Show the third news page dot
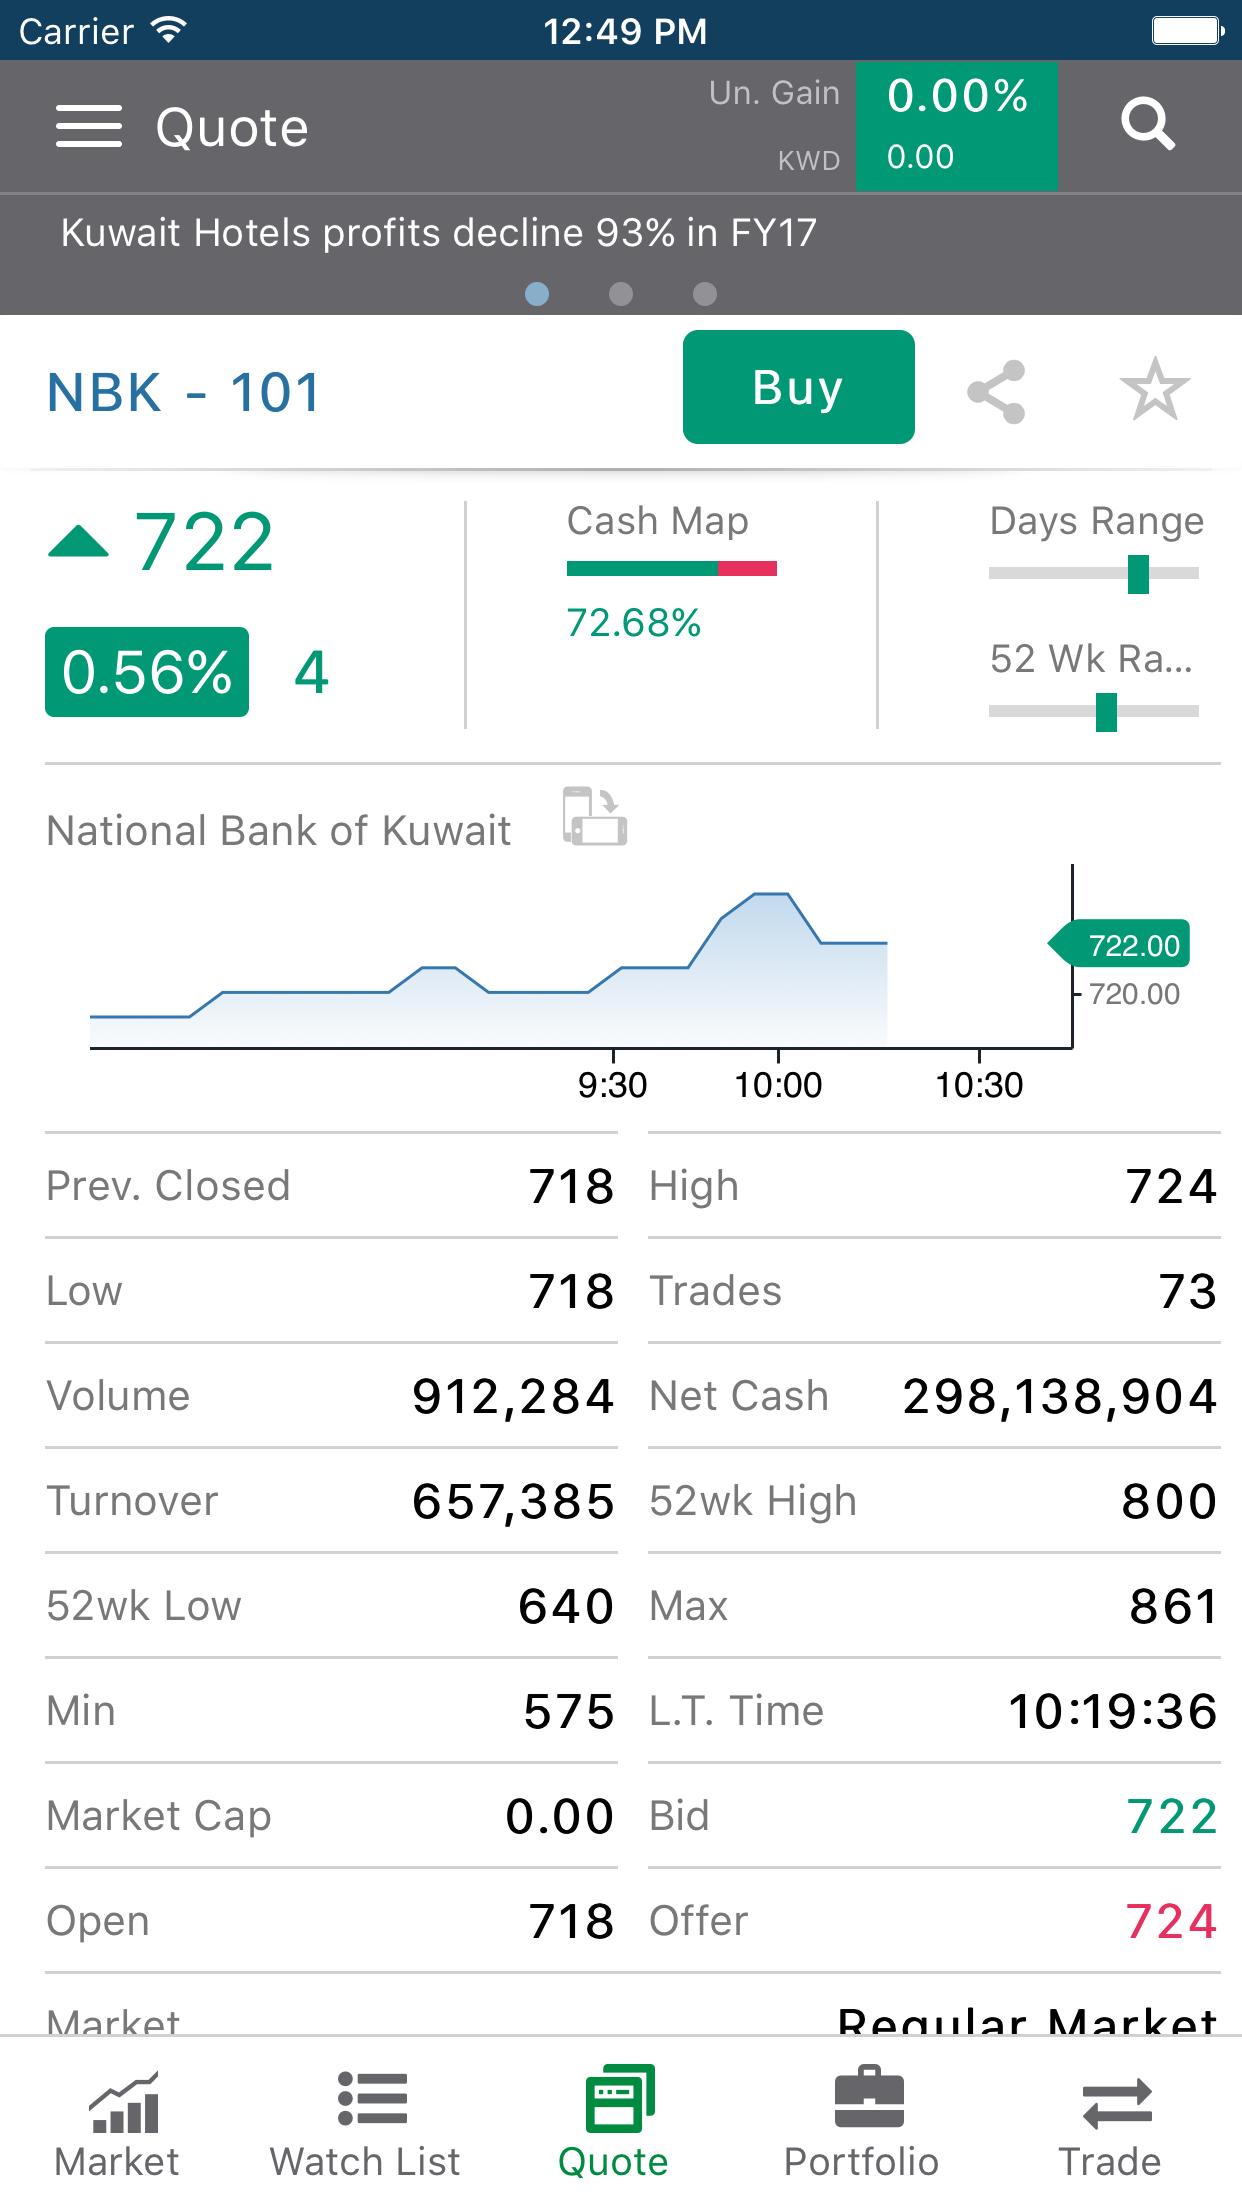The width and height of the screenshot is (1242, 2208). point(705,293)
